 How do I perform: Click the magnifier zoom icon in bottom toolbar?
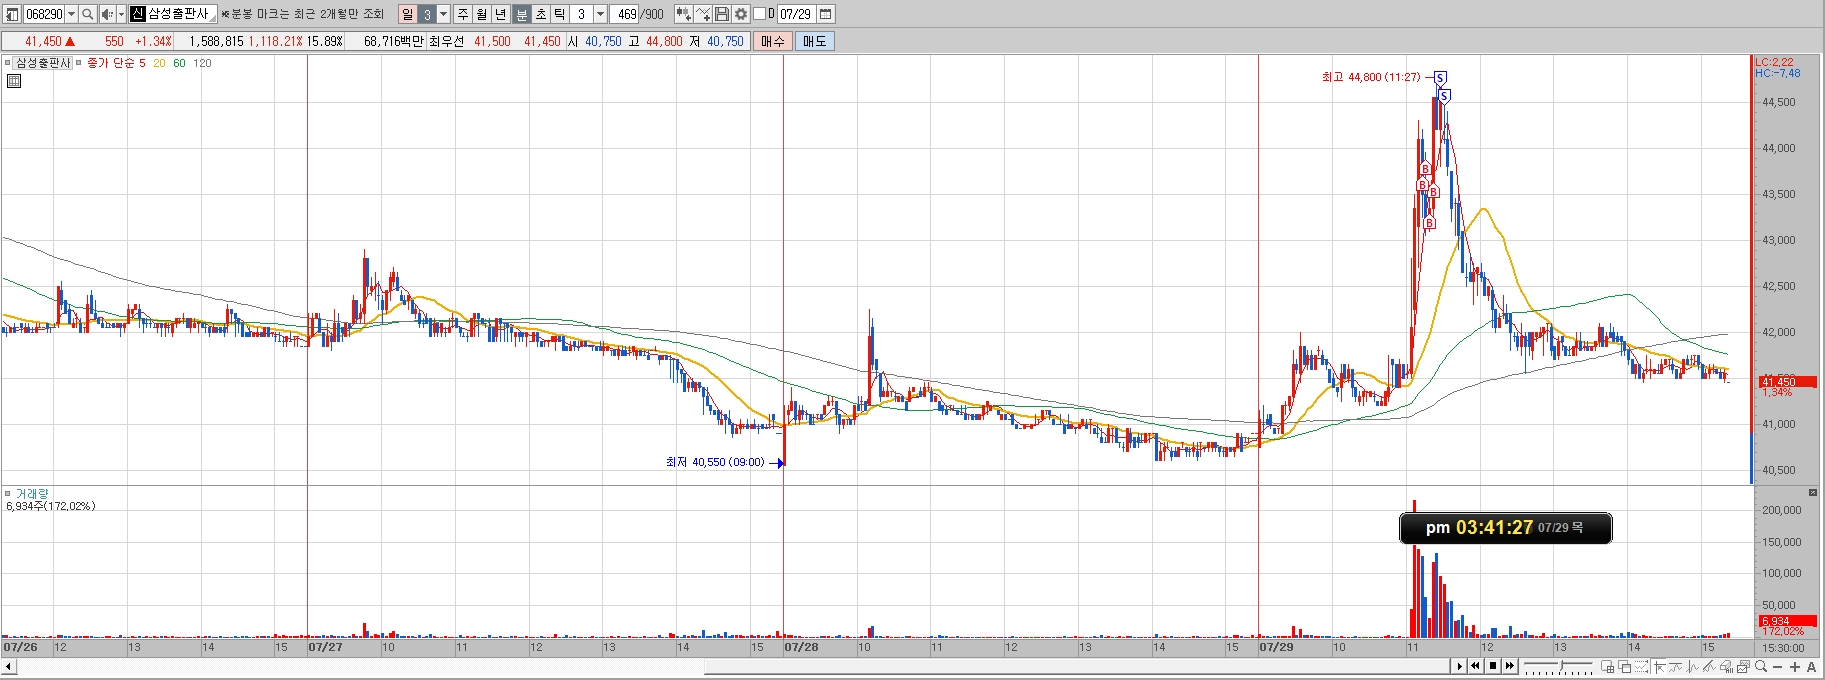pos(1761,666)
